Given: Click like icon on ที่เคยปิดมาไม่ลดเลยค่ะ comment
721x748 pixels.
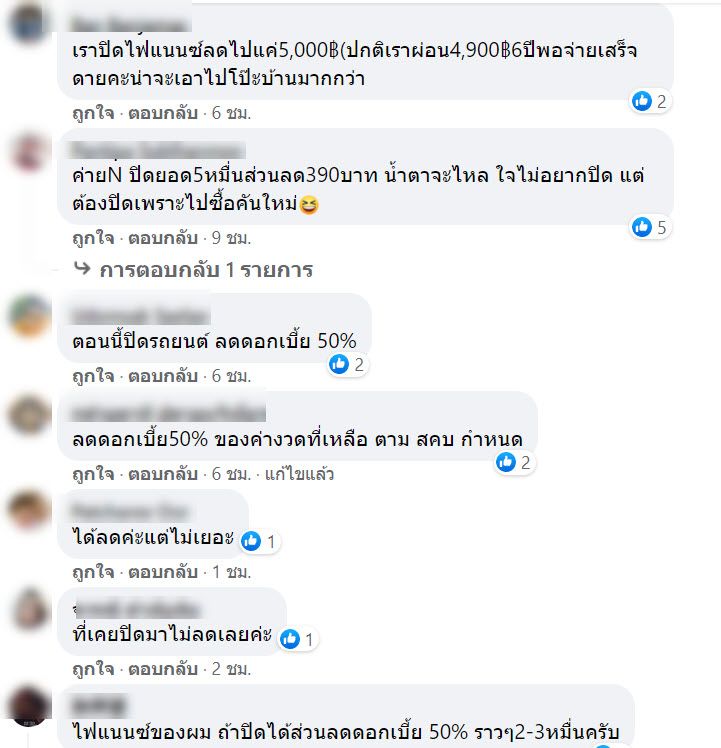Looking at the screenshot, I should (290, 639).
